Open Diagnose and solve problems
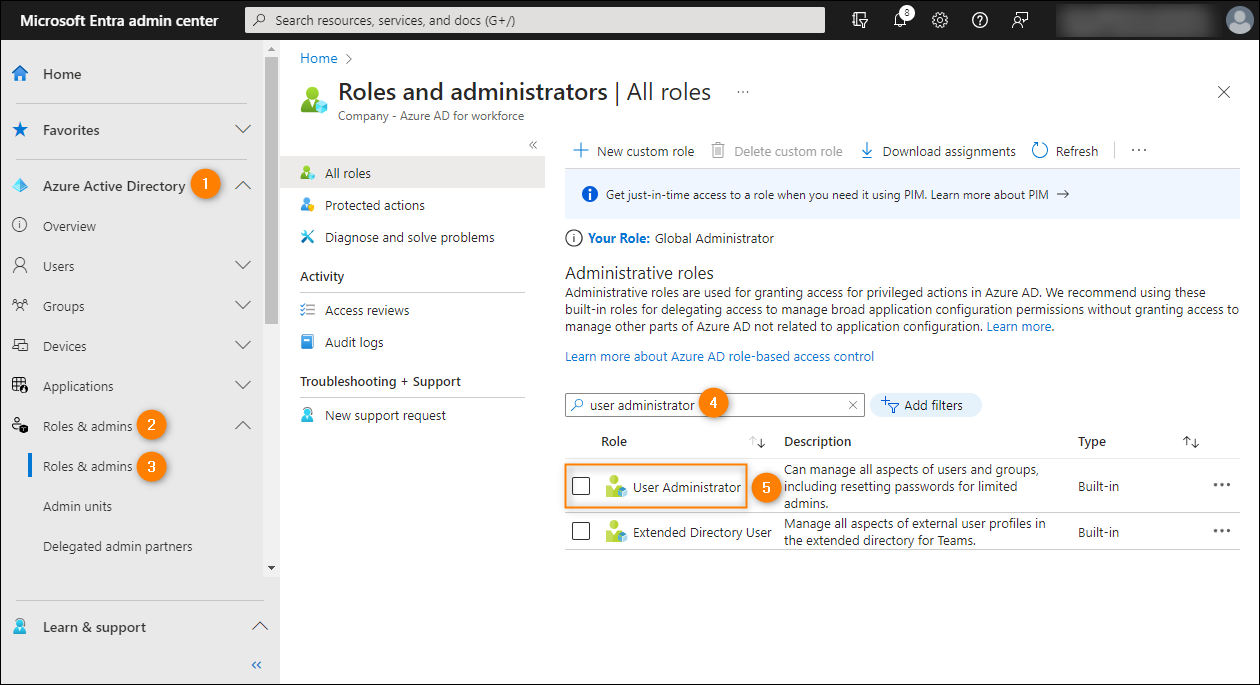Screen dimensions: 1260x685 point(412,237)
